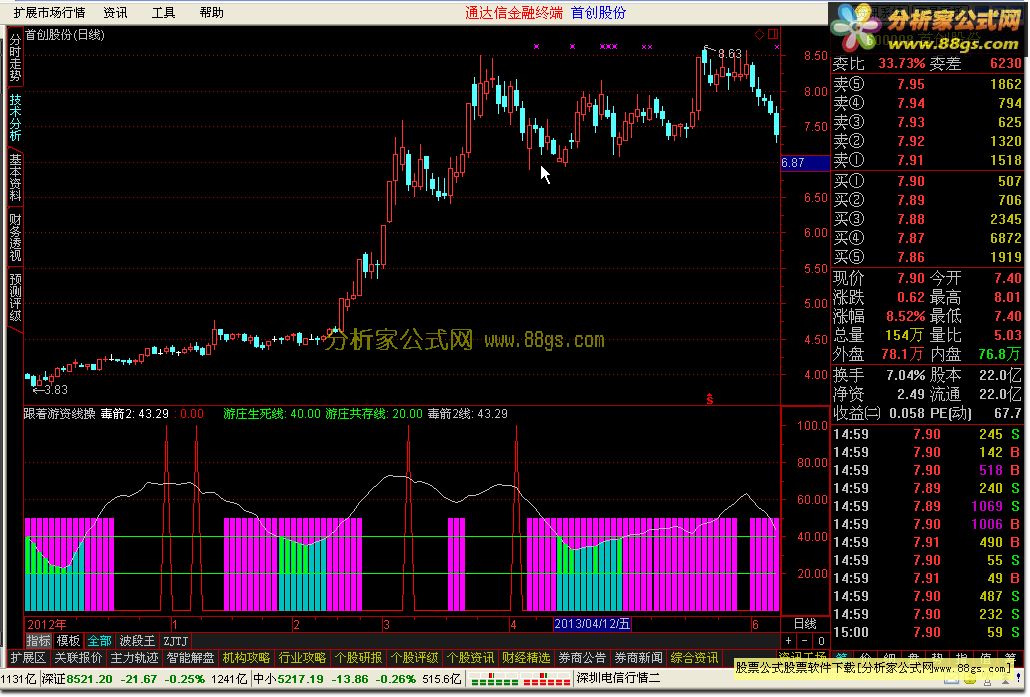Click the 换手 value 7.04%

coord(905,375)
